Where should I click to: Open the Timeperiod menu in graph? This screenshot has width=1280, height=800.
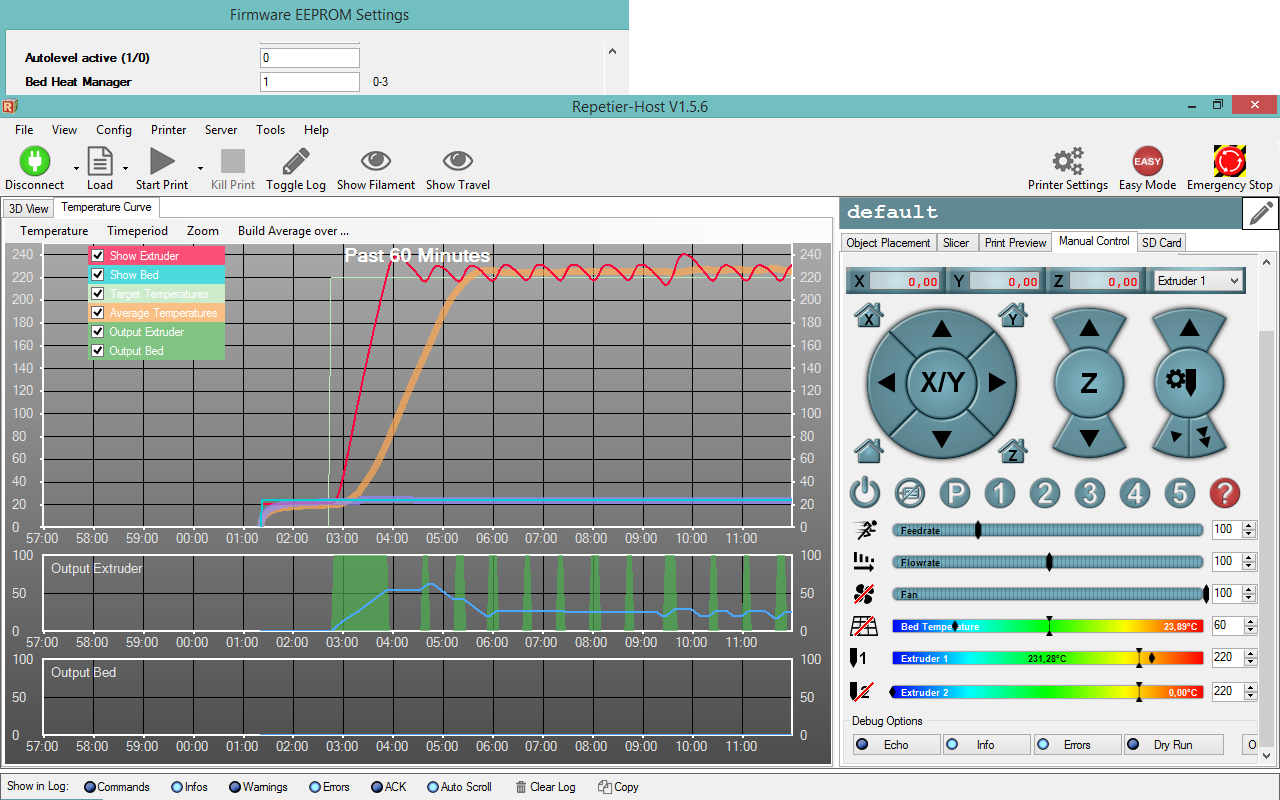tap(137, 231)
